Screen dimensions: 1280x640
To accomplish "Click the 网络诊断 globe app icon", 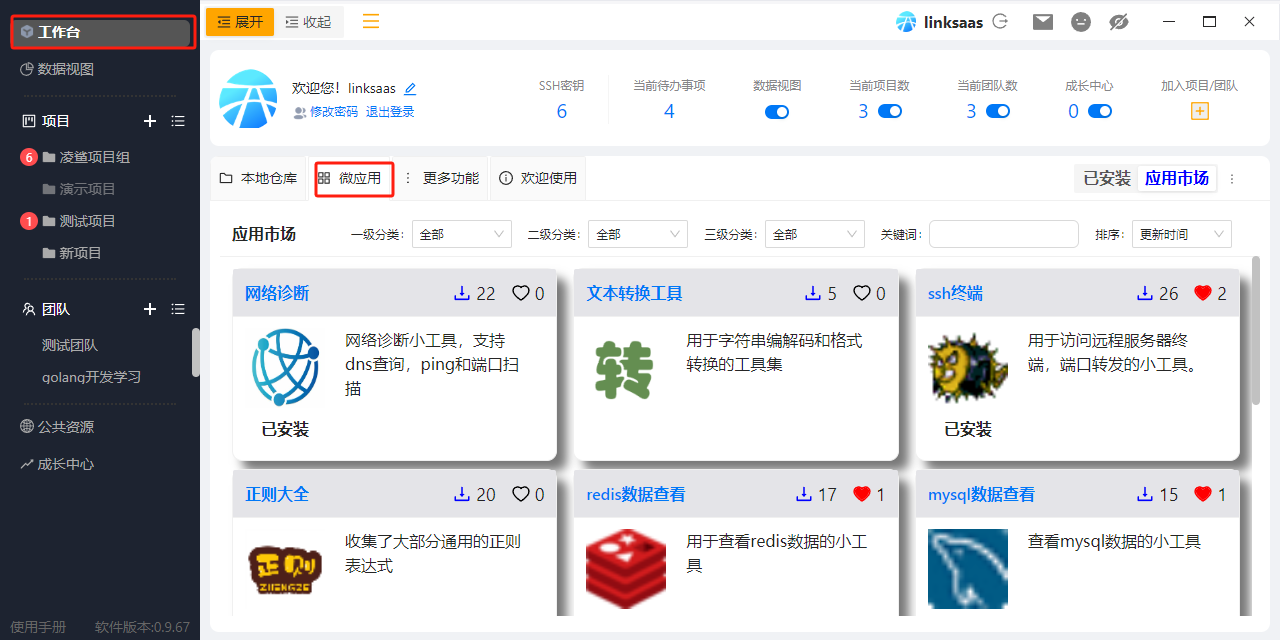I will (285, 369).
